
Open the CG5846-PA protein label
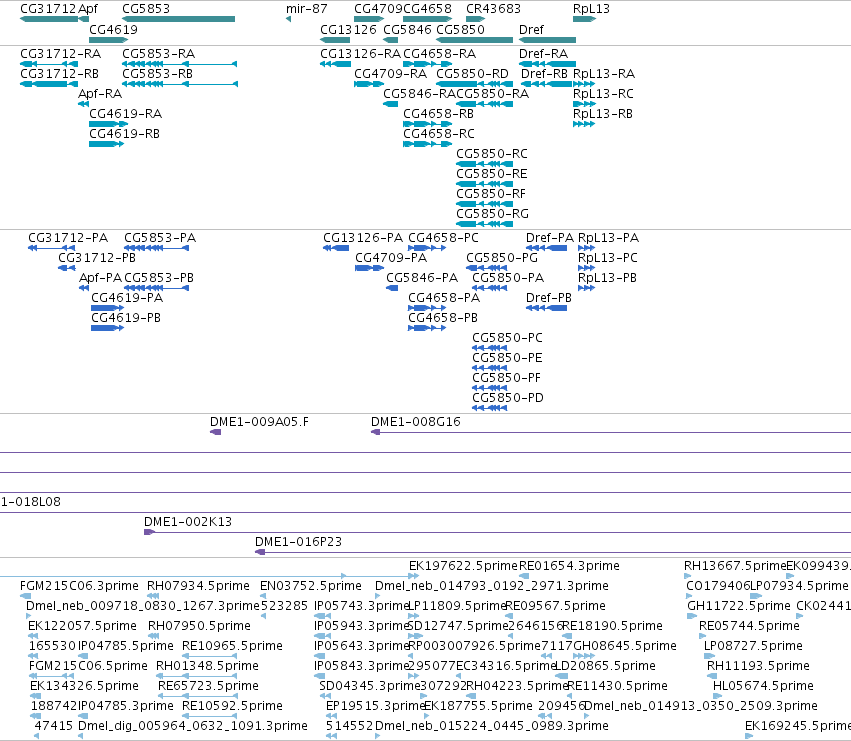(422, 277)
